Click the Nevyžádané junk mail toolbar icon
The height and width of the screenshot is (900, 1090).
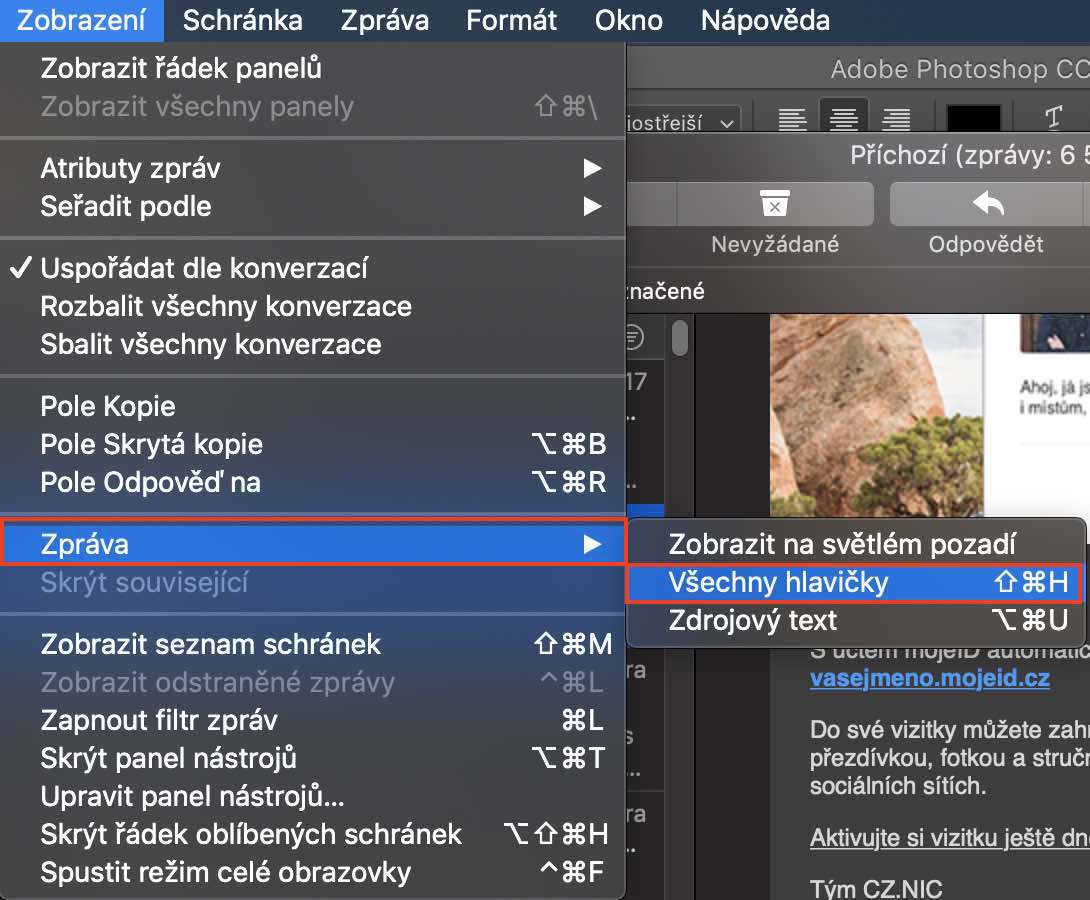point(775,204)
